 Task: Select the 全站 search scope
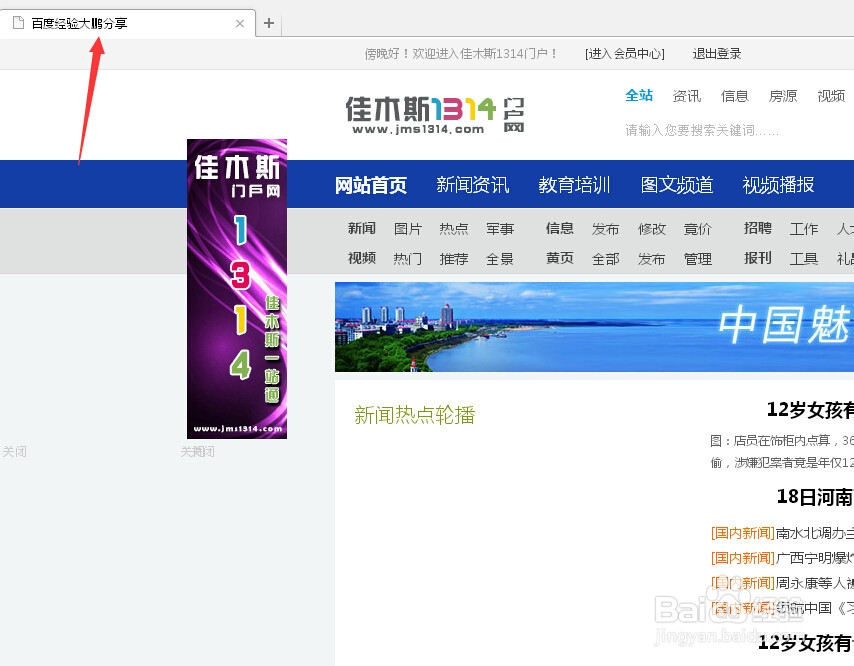click(x=639, y=95)
